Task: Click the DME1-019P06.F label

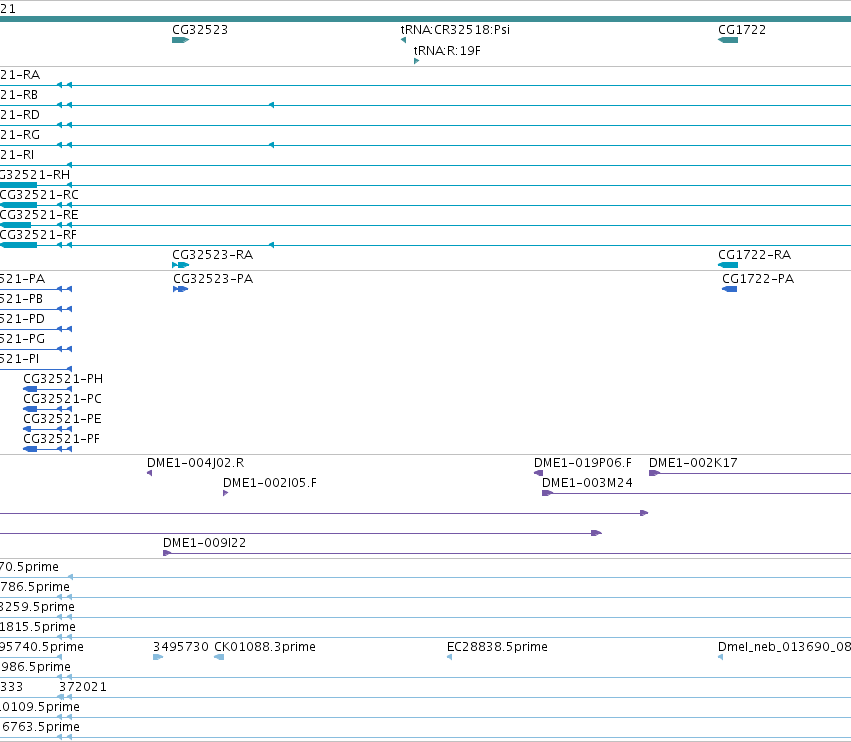Action: click(583, 463)
